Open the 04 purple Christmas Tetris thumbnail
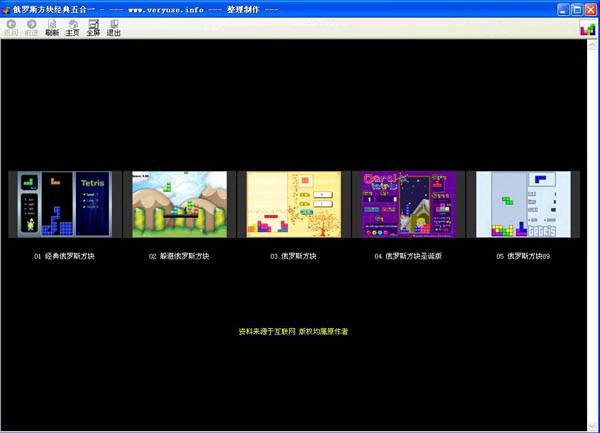 (x=409, y=204)
